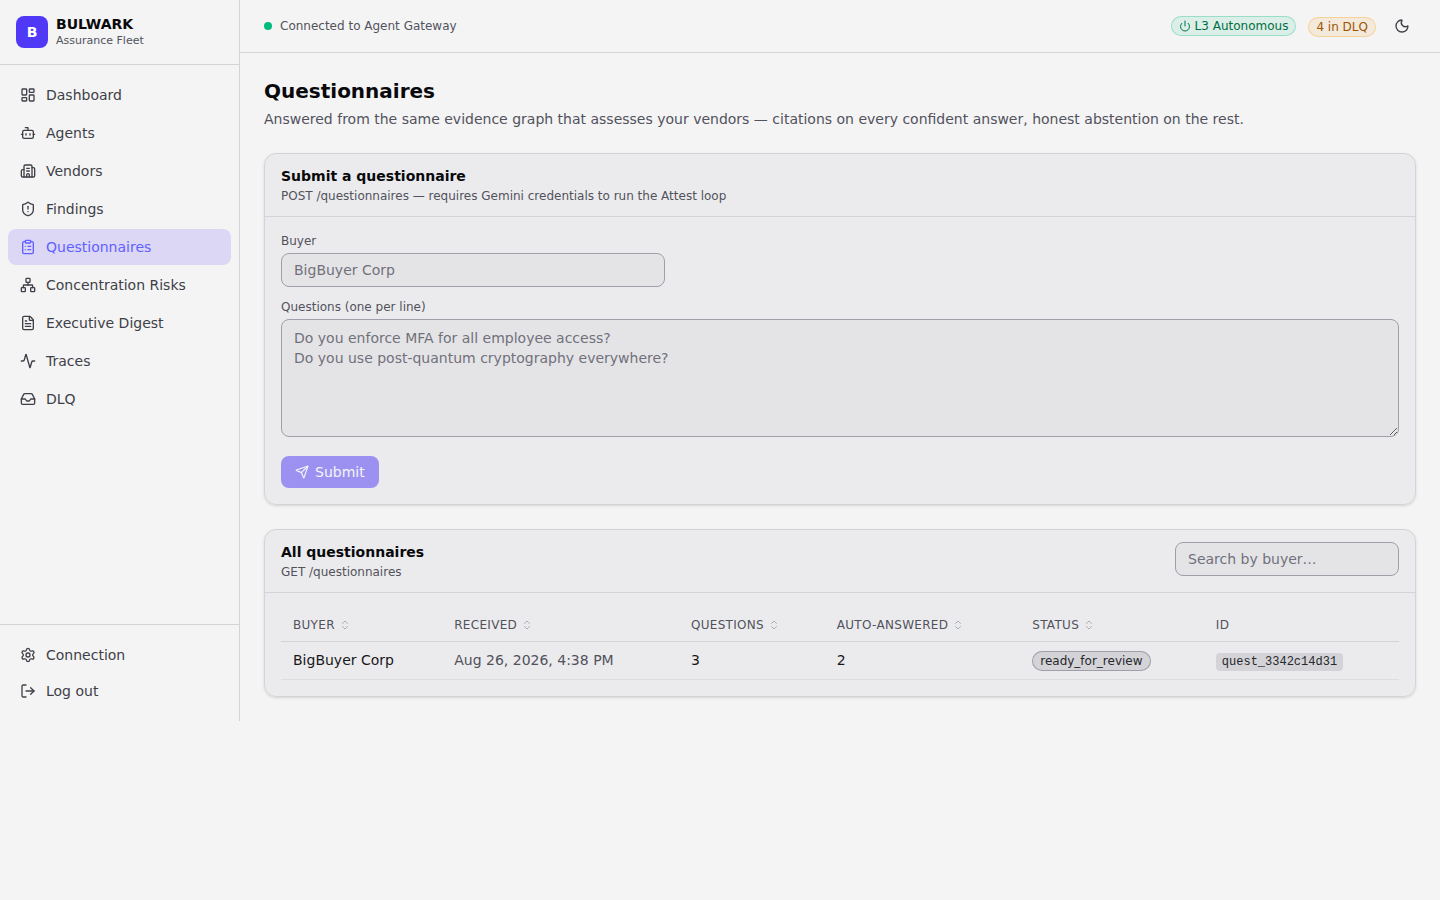The height and width of the screenshot is (900, 1440).
Task: Click the Traces activity icon
Action: coord(28,361)
